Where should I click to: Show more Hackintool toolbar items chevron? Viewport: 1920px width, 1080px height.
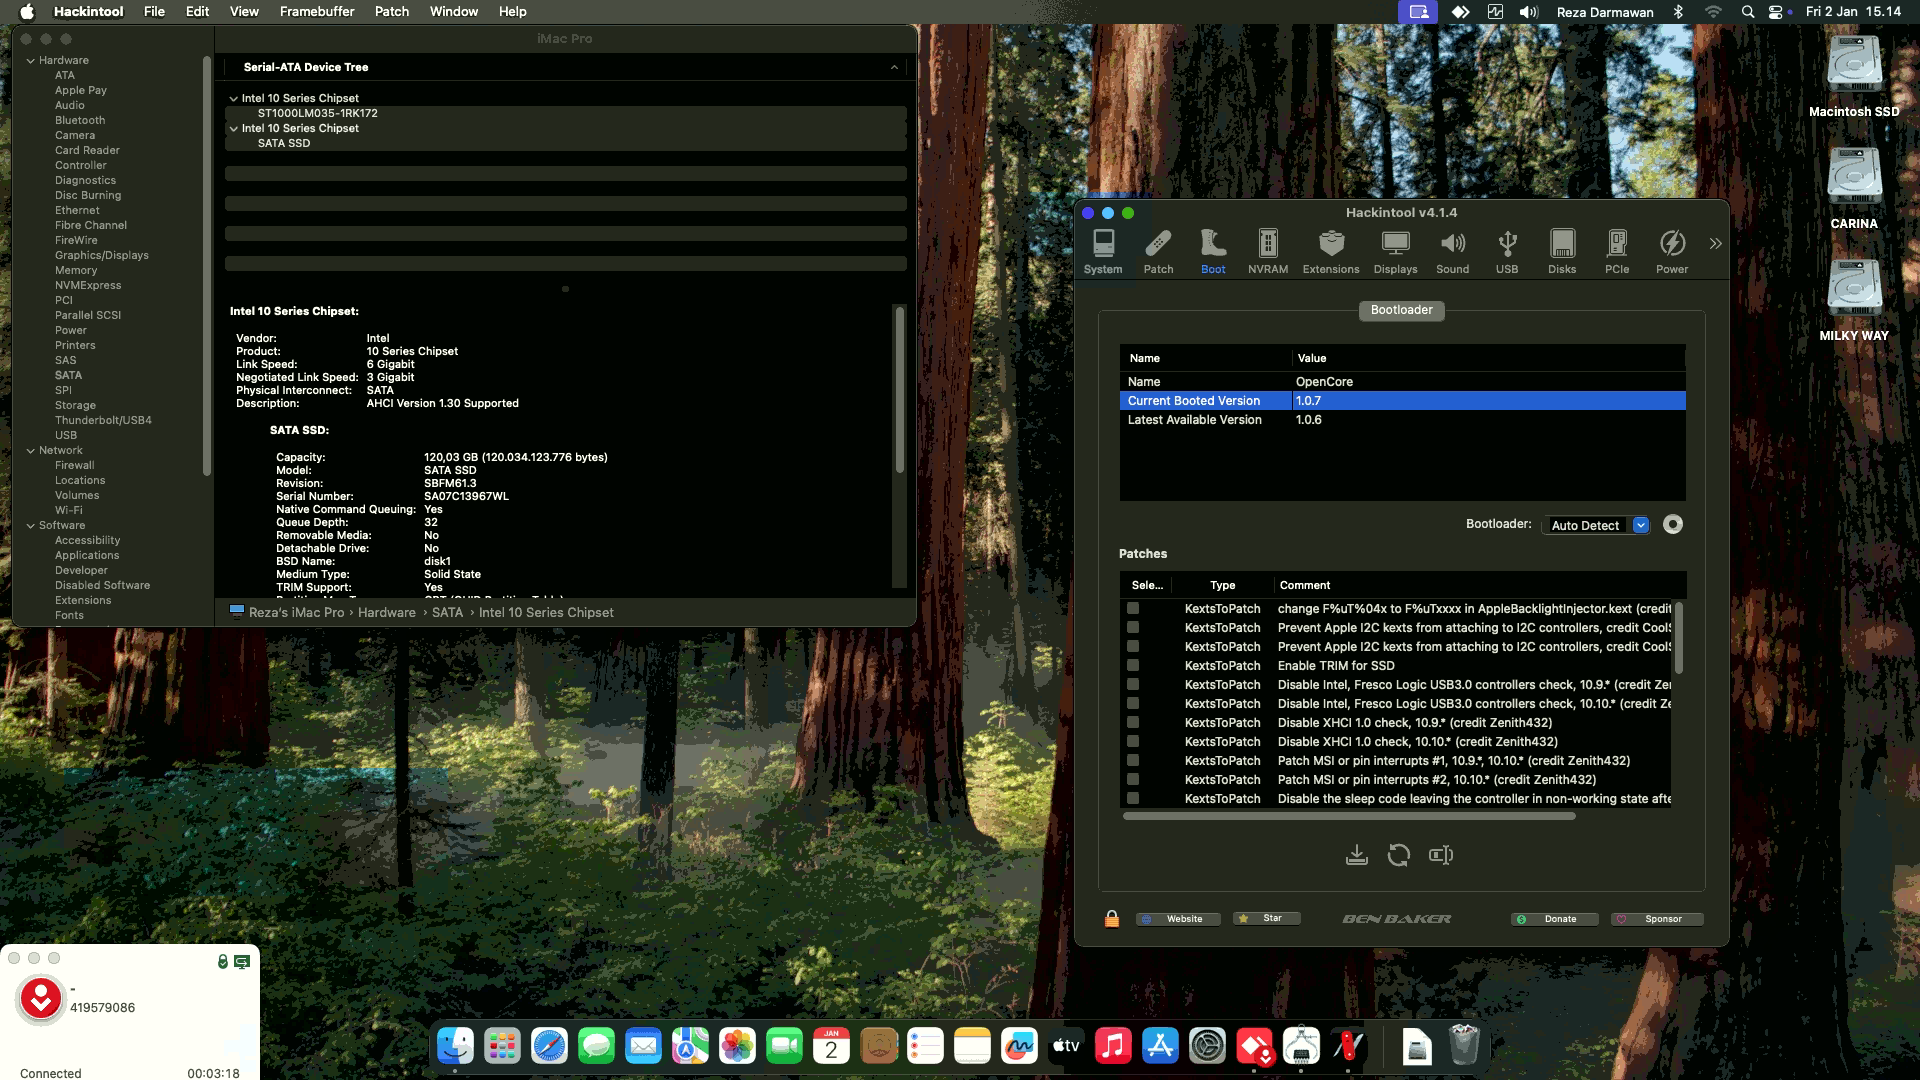[x=1716, y=243]
